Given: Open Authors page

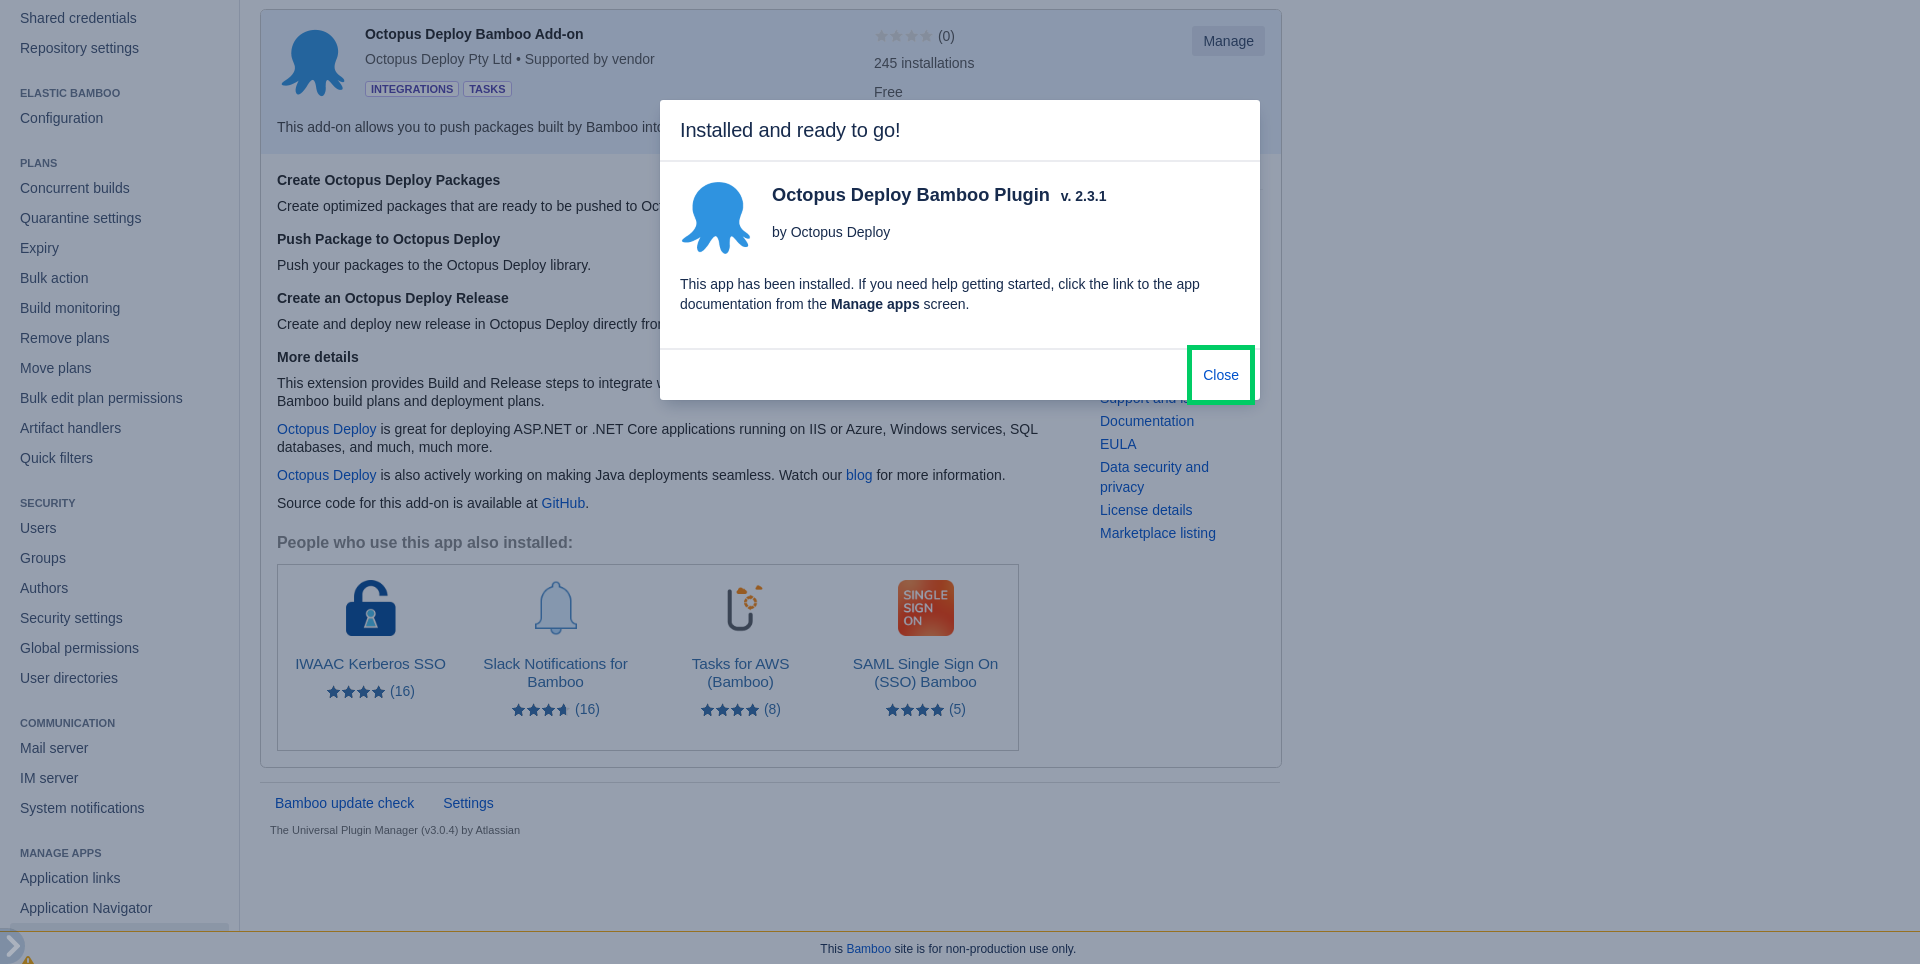Looking at the screenshot, I should (x=44, y=588).
